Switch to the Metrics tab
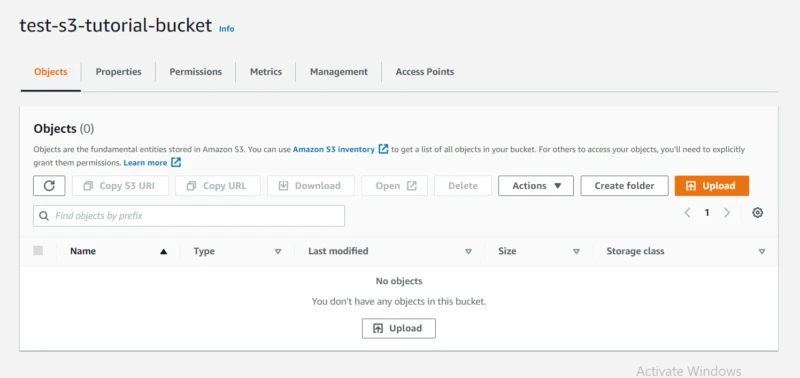The width and height of the screenshot is (800, 378). 266,72
